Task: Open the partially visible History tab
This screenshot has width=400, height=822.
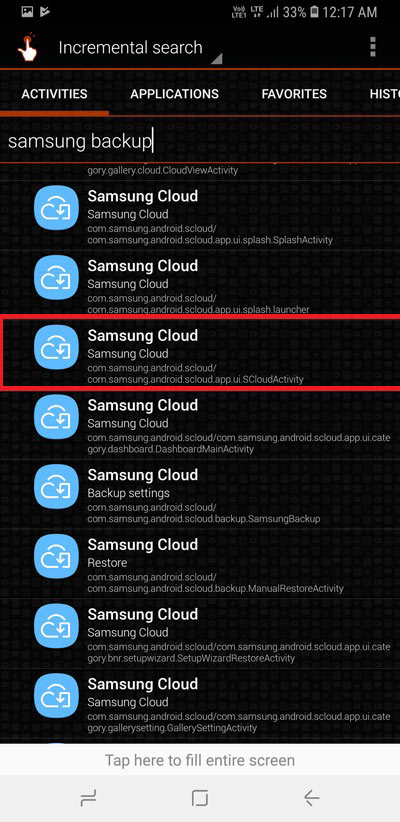Action: point(384,94)
